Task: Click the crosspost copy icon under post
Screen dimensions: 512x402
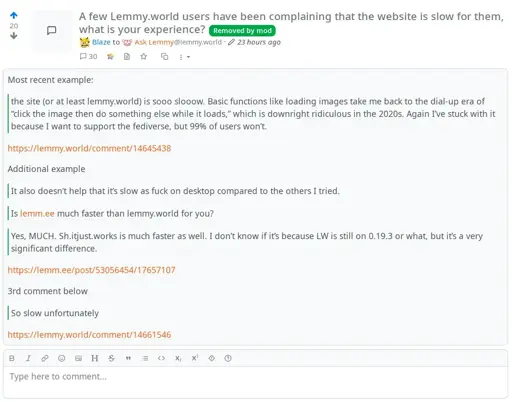Action: pos(164,57)
